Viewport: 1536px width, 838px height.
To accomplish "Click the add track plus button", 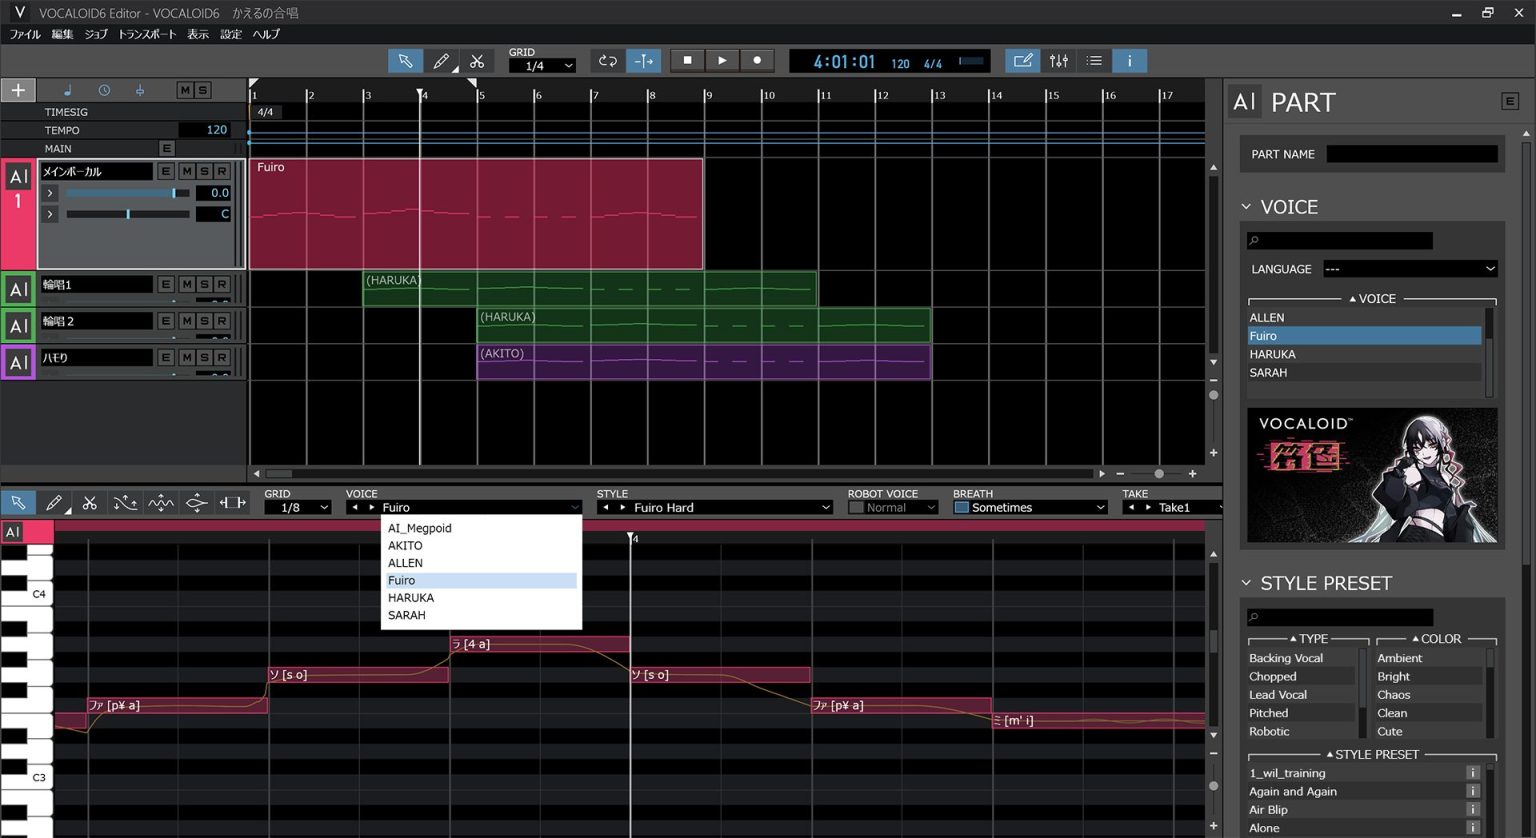I will 18,90.
